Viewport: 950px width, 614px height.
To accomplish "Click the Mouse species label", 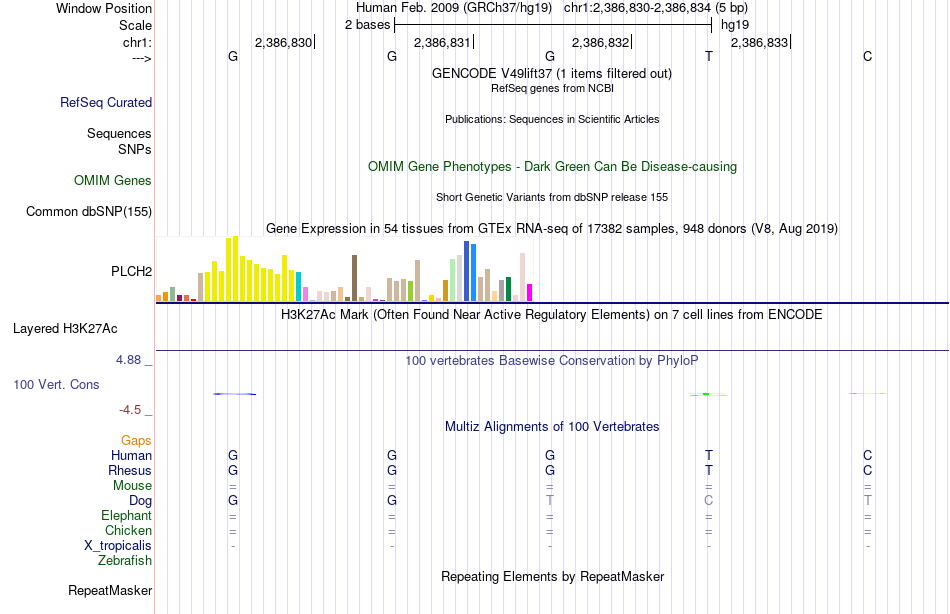I will tap(132, 486).
